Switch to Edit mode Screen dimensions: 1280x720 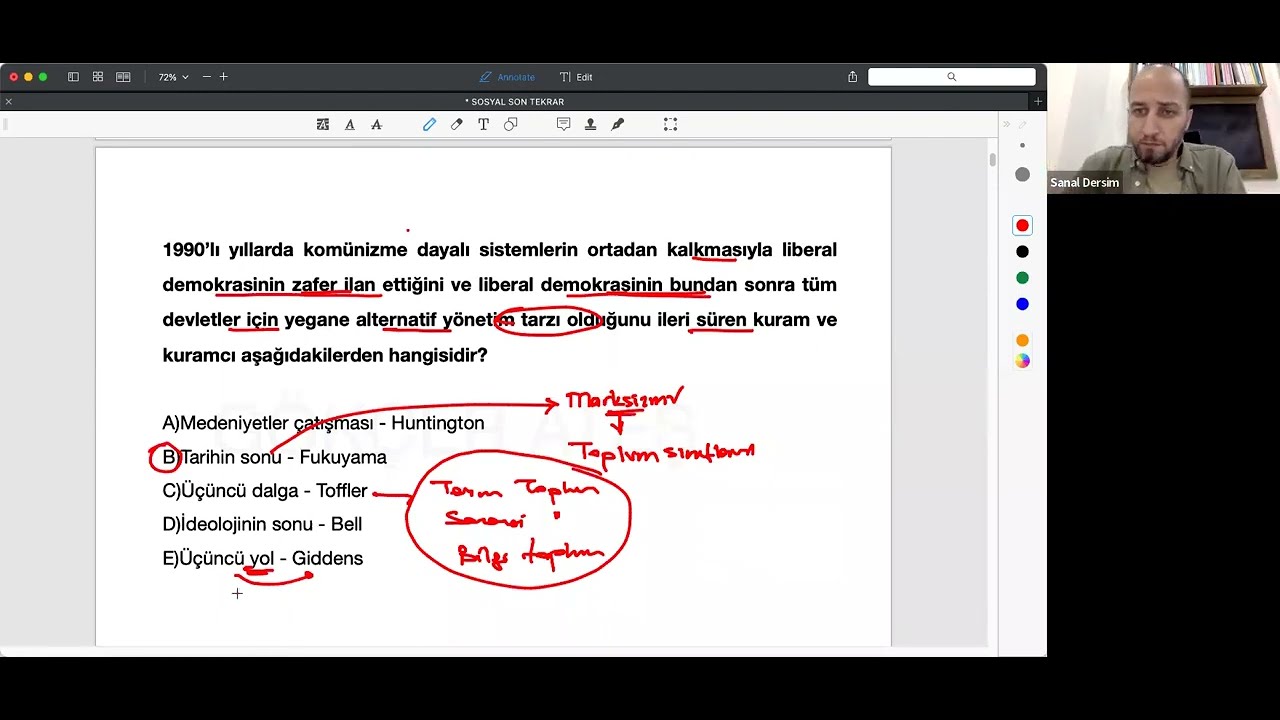click(576, 77)
